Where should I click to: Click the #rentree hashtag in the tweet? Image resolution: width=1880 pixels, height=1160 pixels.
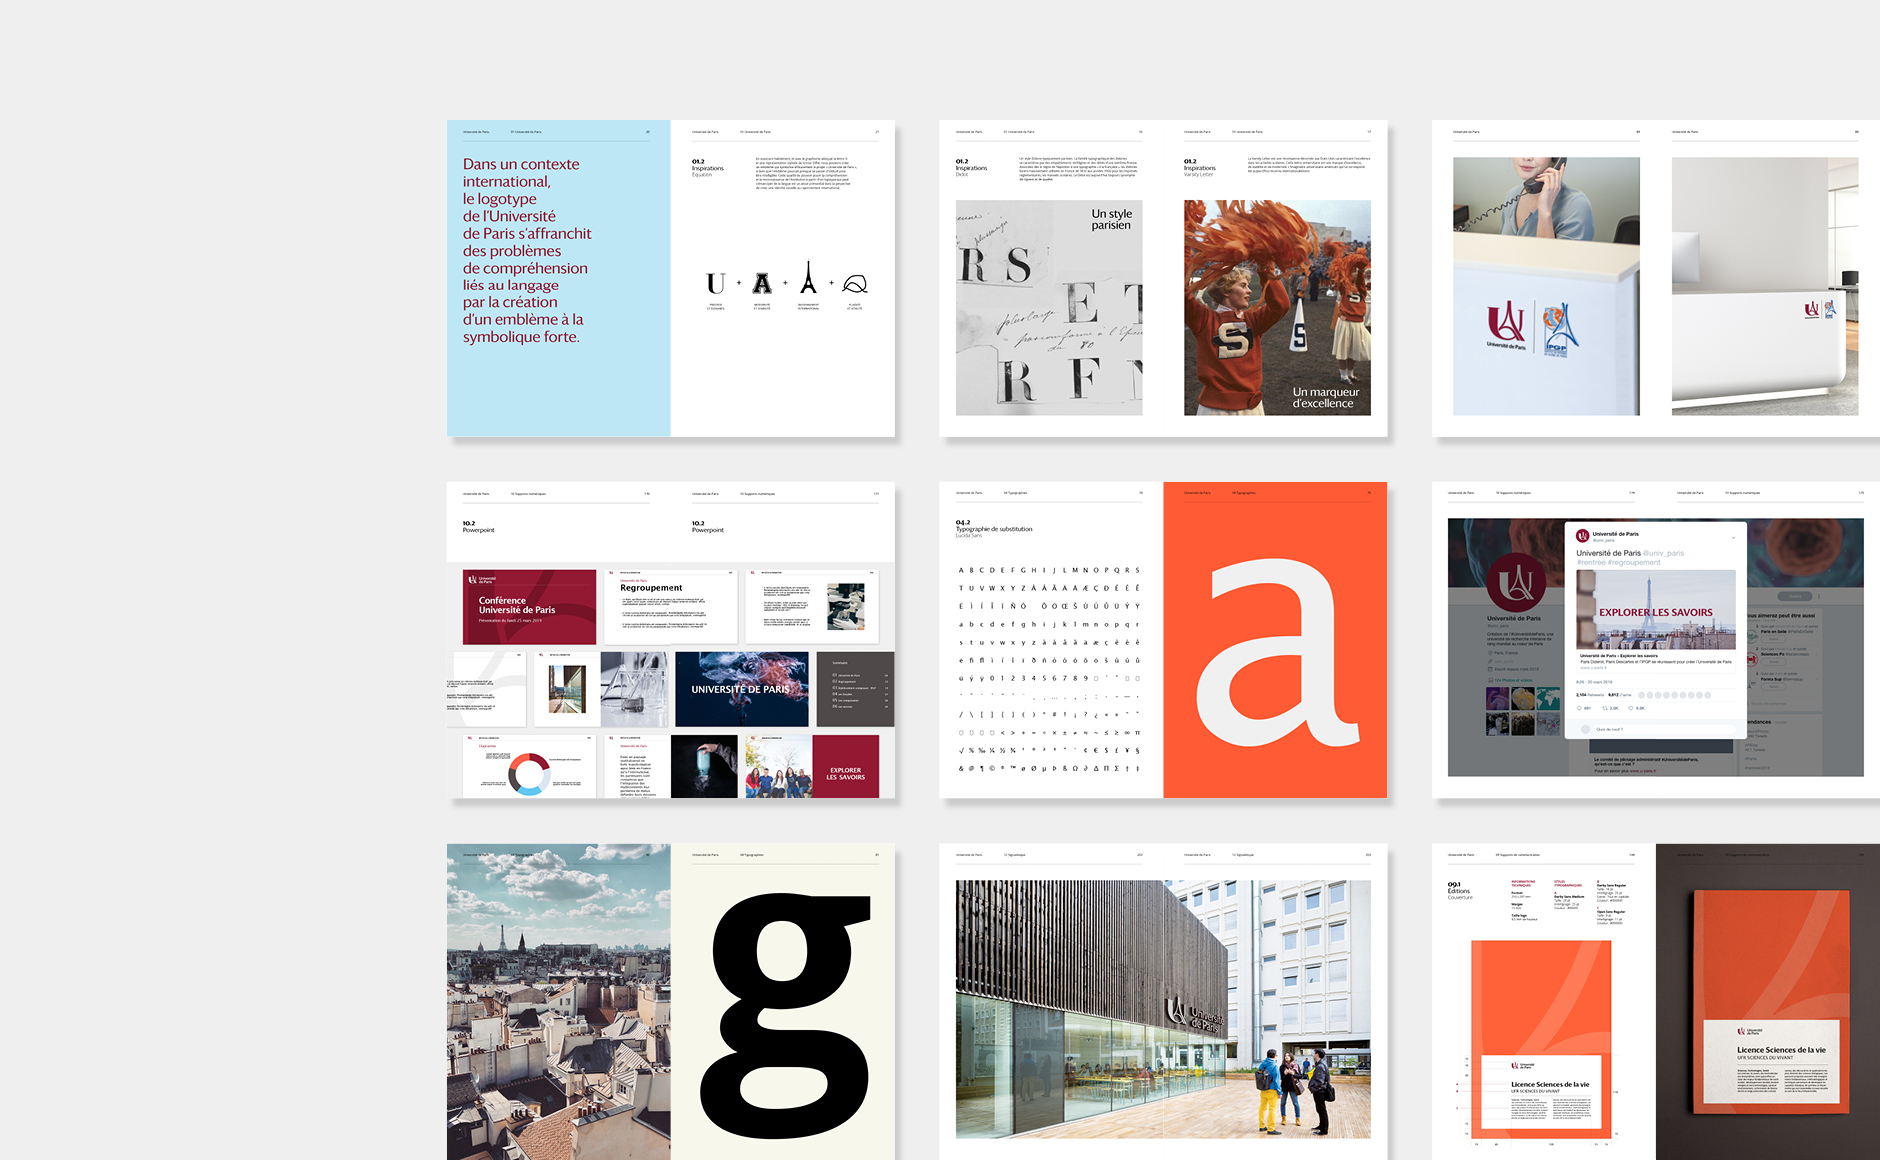tap(1591, 563)
